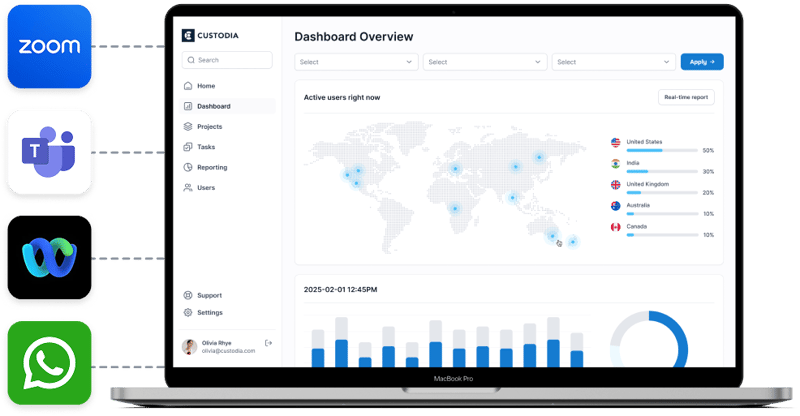Screen dimensions: 800x416
Task: Click the Reporting pie icon
Action: [x=188, y=167]
